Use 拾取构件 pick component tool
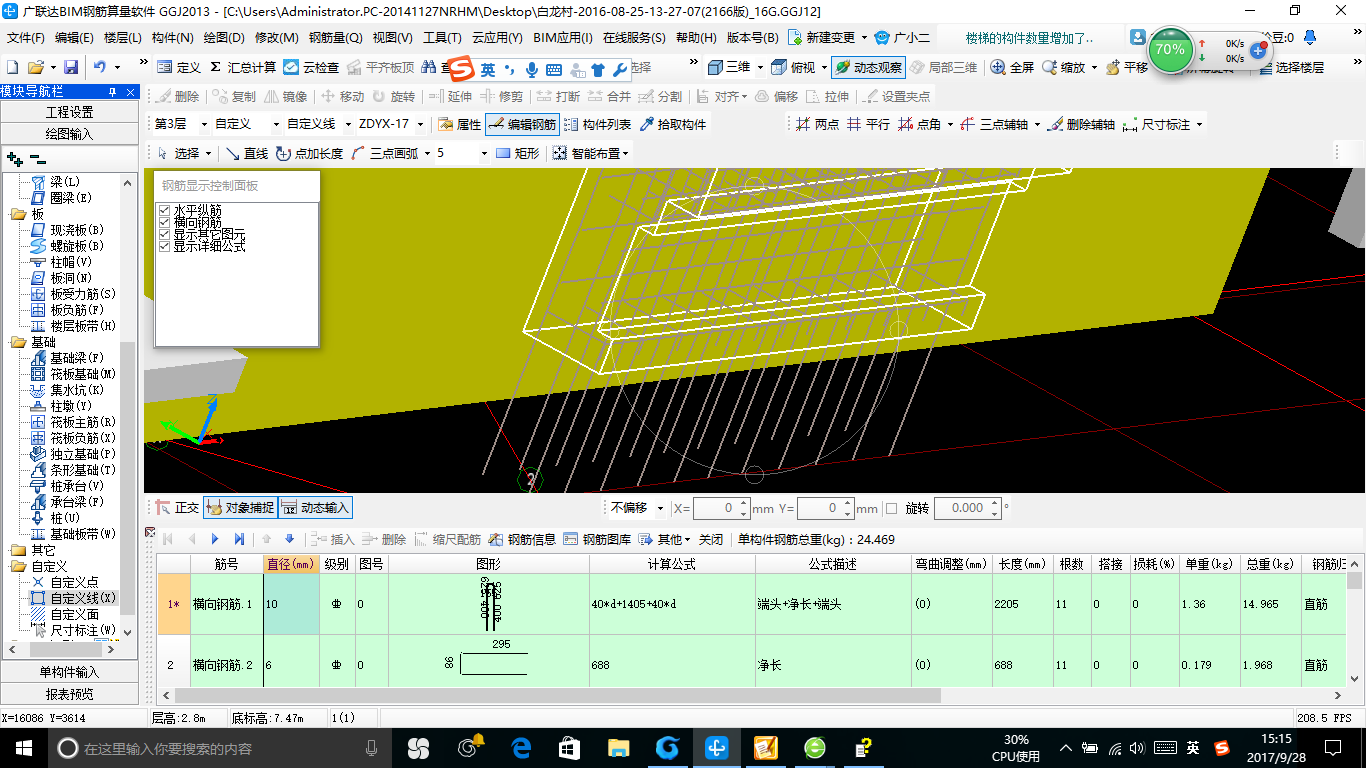1366x768 pixels. point(673,124)
